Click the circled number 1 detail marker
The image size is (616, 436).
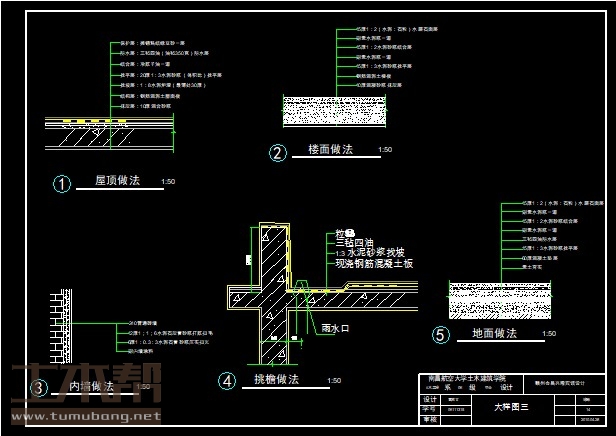tap(63, 183)
